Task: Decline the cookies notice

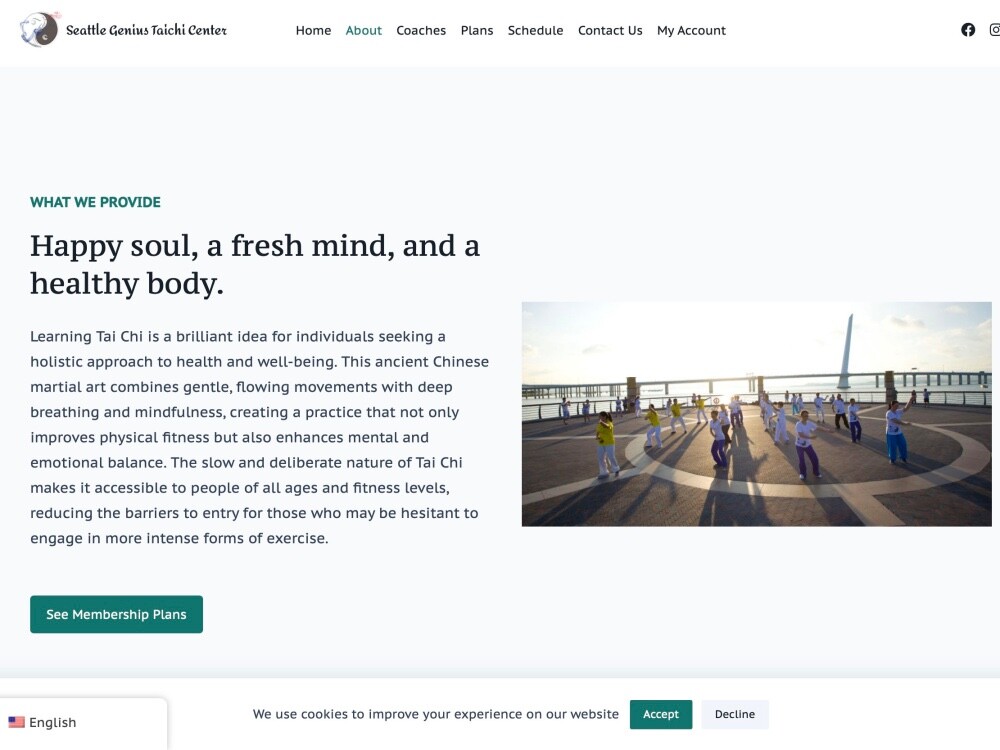Action: [x=735, y=714]
